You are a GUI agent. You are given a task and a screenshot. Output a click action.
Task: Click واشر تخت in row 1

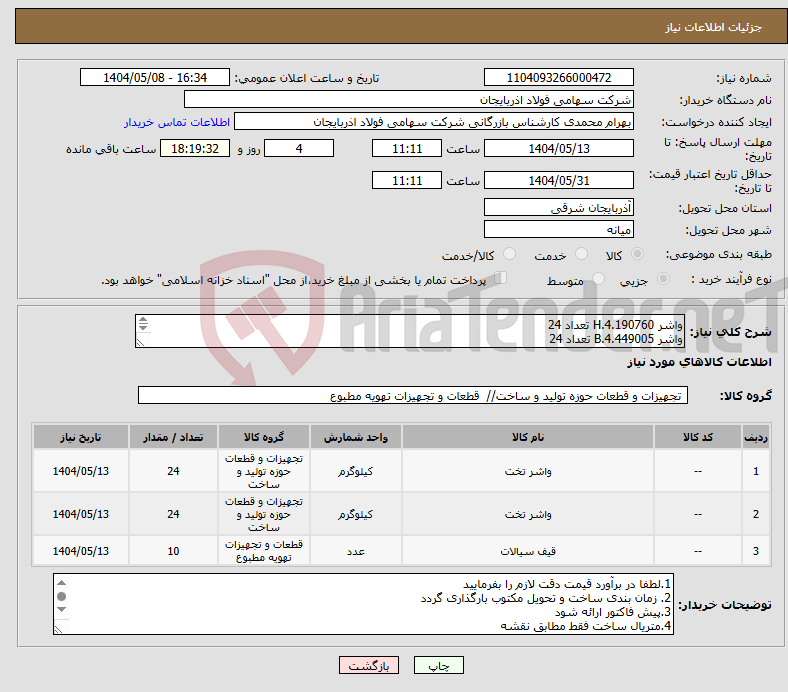(x=528, y=471)
